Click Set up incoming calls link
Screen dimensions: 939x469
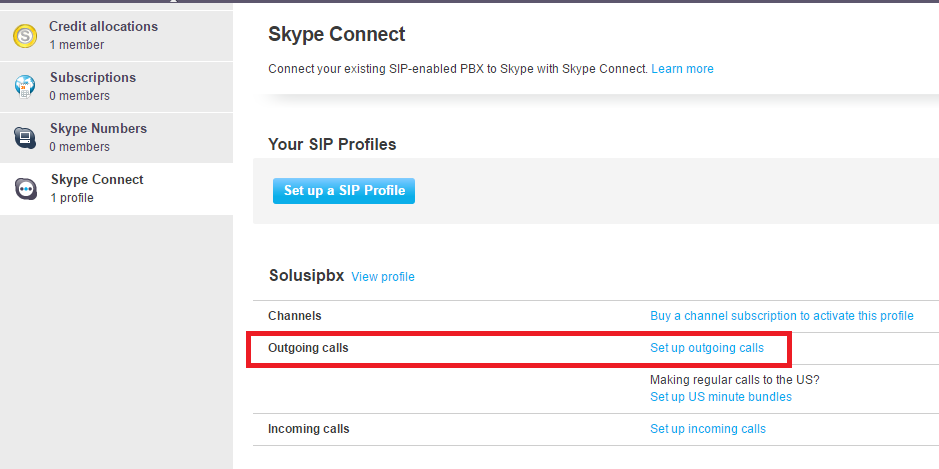coord(707,429)
